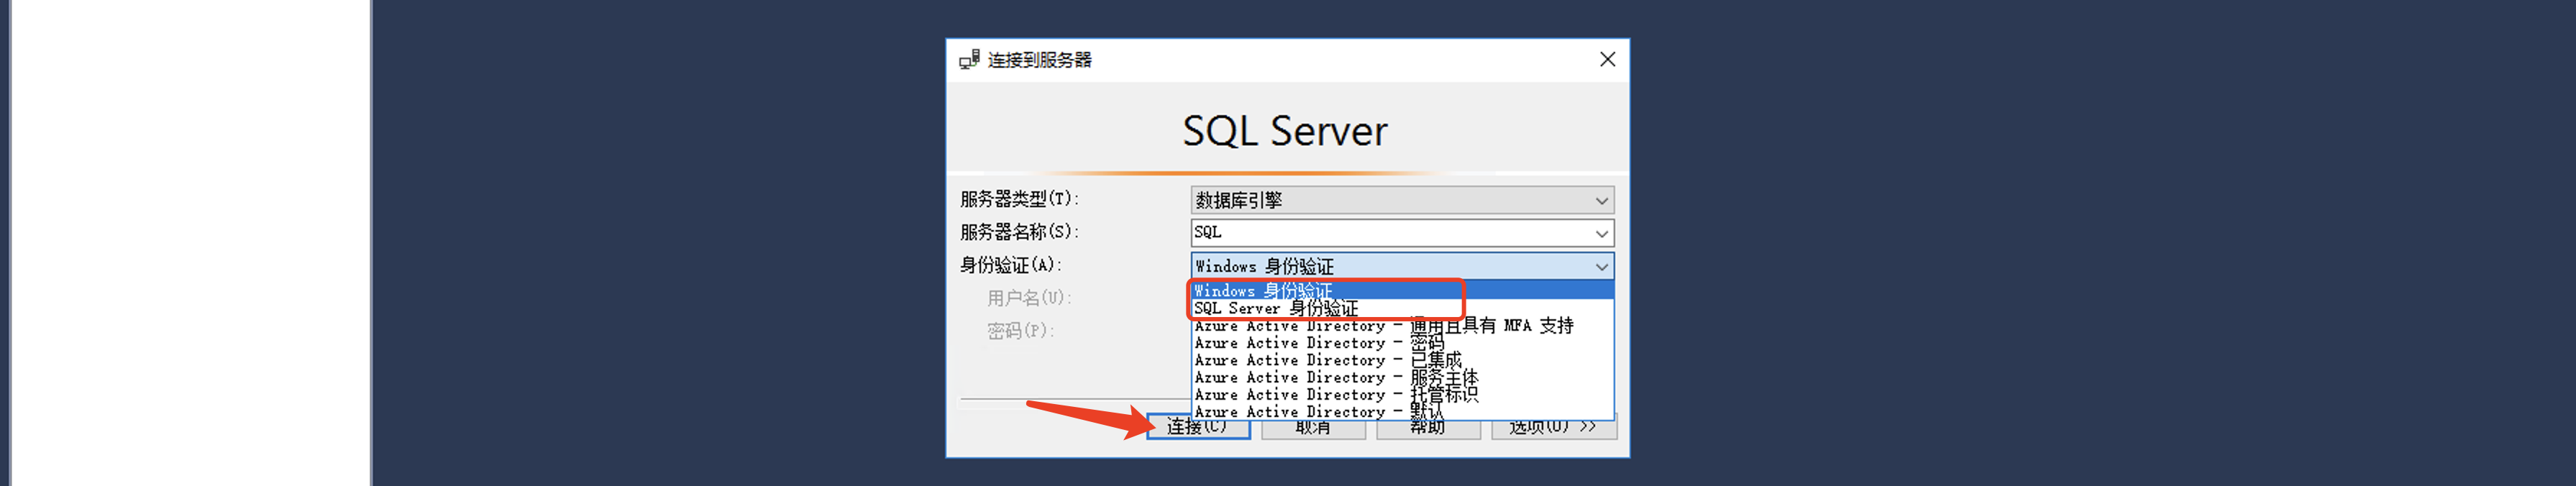This screenshot has height=486, width=2576.
Task: Collapse the 身份验证 dropdown arrow
Action: [1601, 266]
